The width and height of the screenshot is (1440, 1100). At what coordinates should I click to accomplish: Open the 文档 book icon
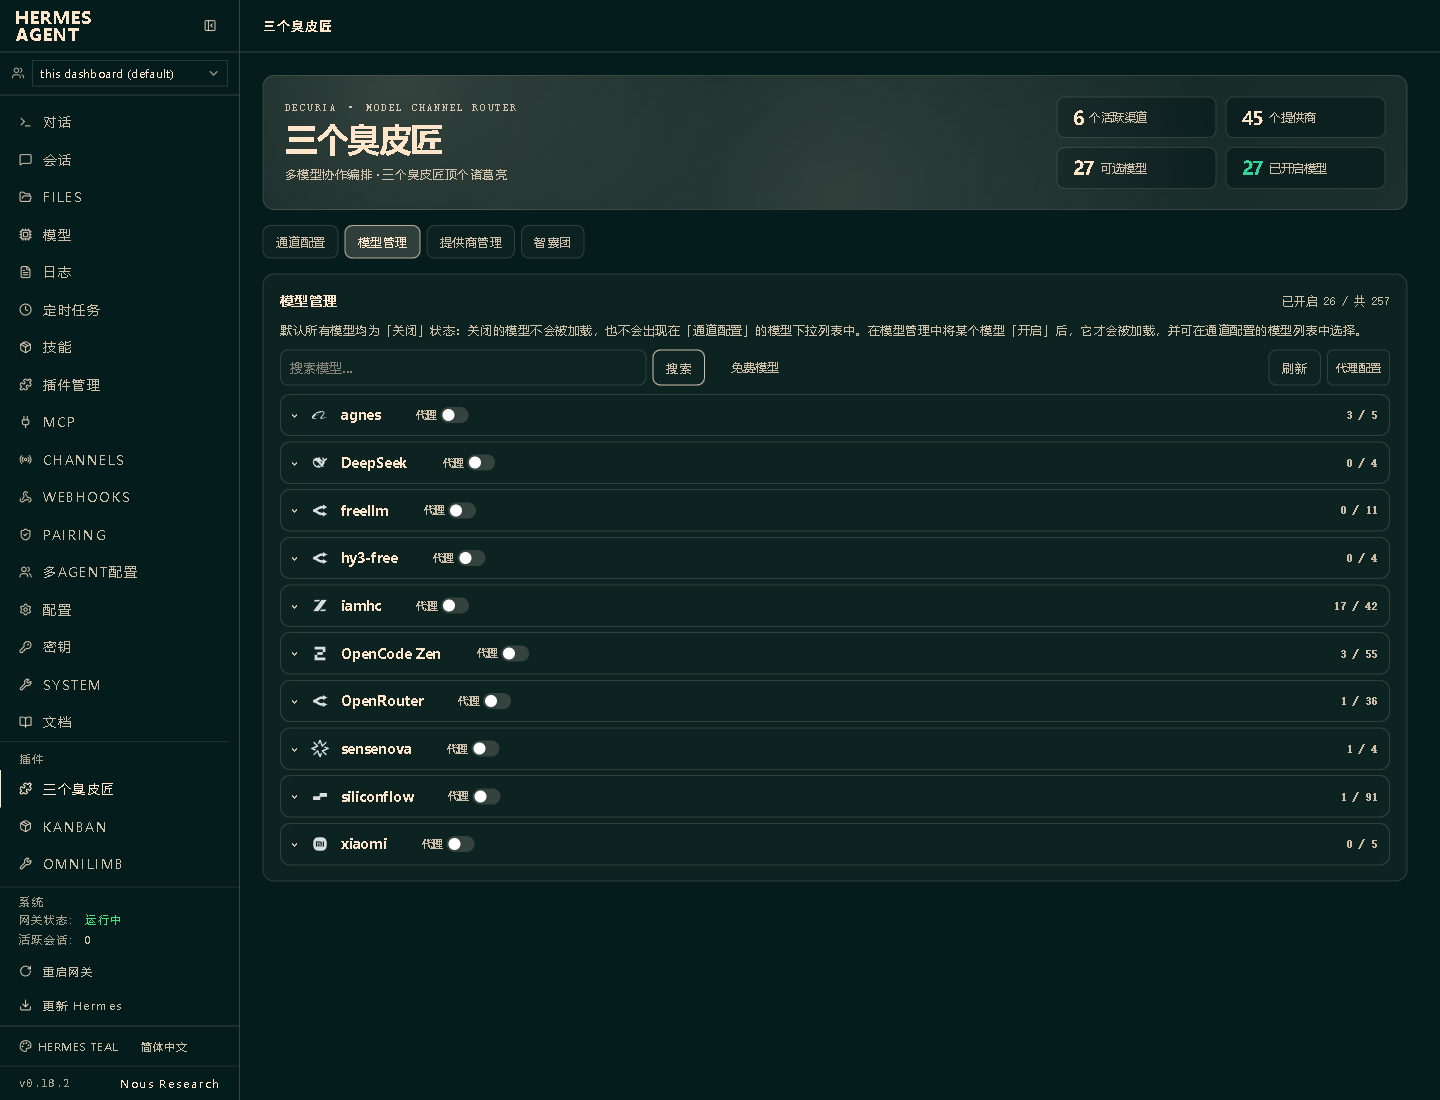point(26,722)
